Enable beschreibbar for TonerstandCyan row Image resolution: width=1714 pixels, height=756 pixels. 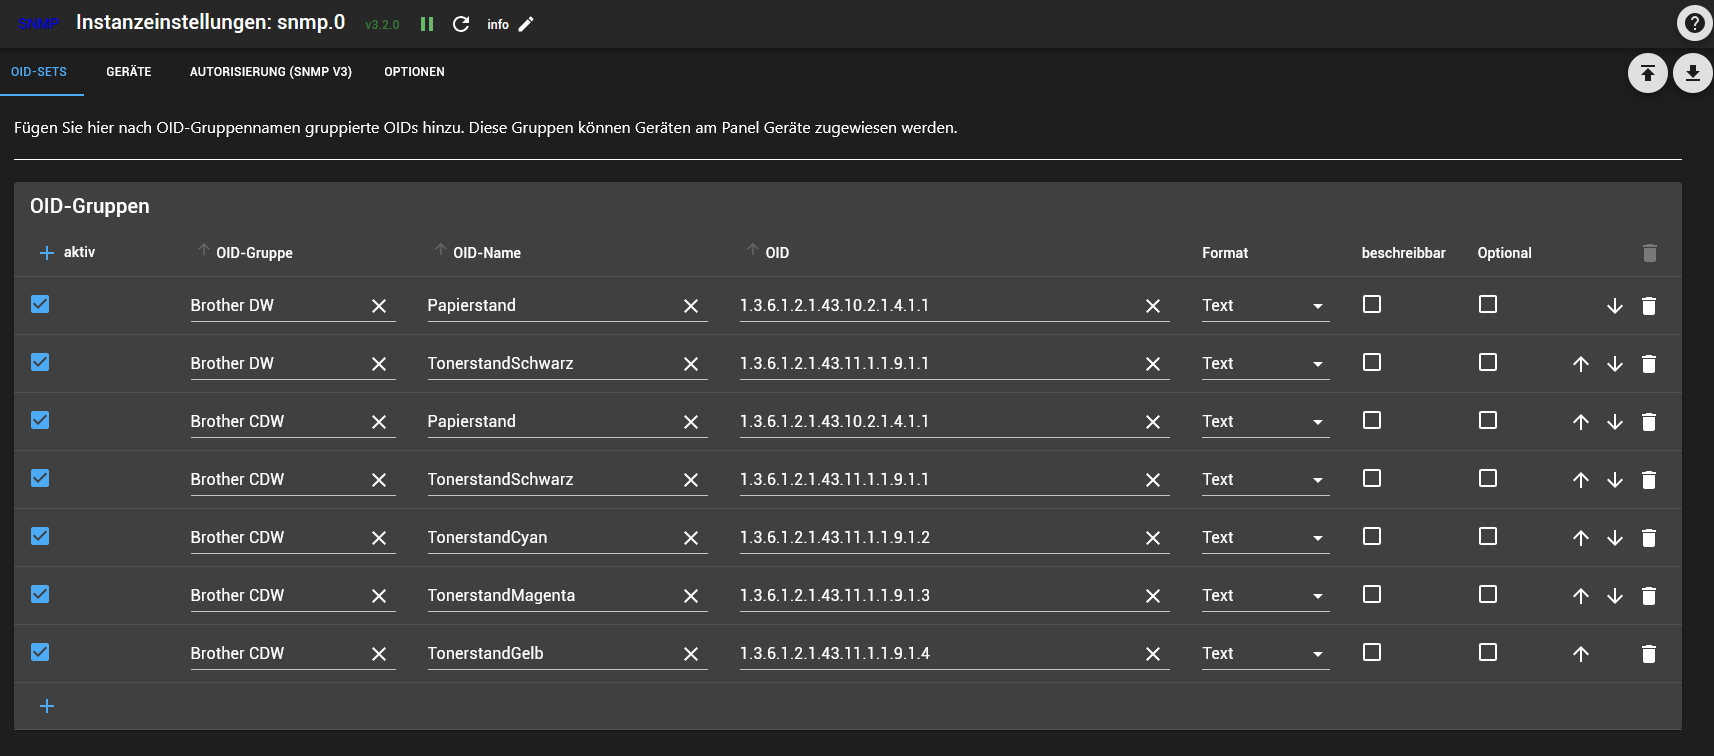point(1372,536)
